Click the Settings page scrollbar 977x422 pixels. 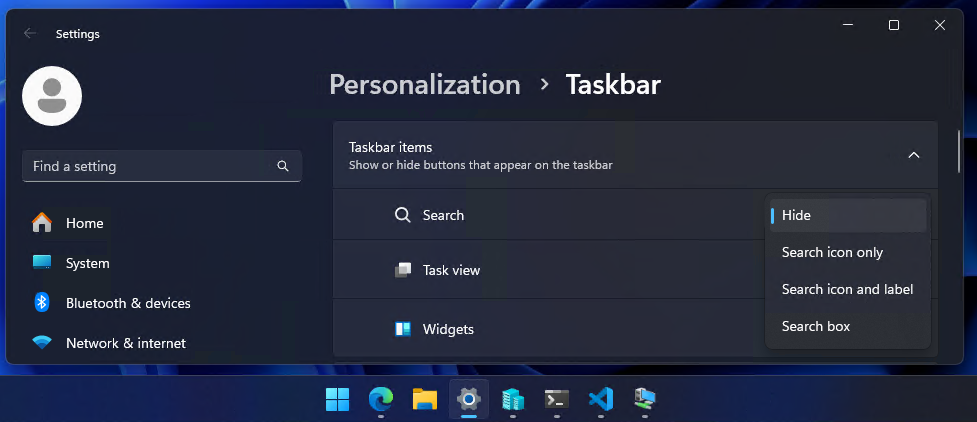959,151
